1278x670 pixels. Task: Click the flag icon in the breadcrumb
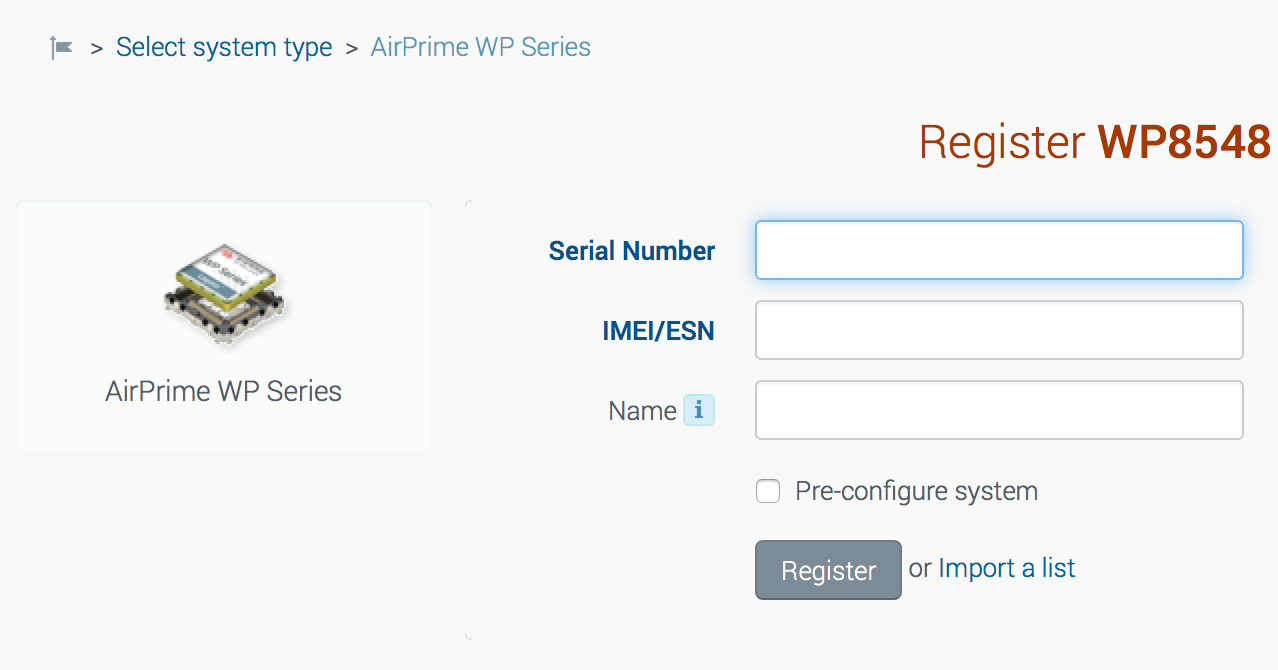(x=62, y=47)
